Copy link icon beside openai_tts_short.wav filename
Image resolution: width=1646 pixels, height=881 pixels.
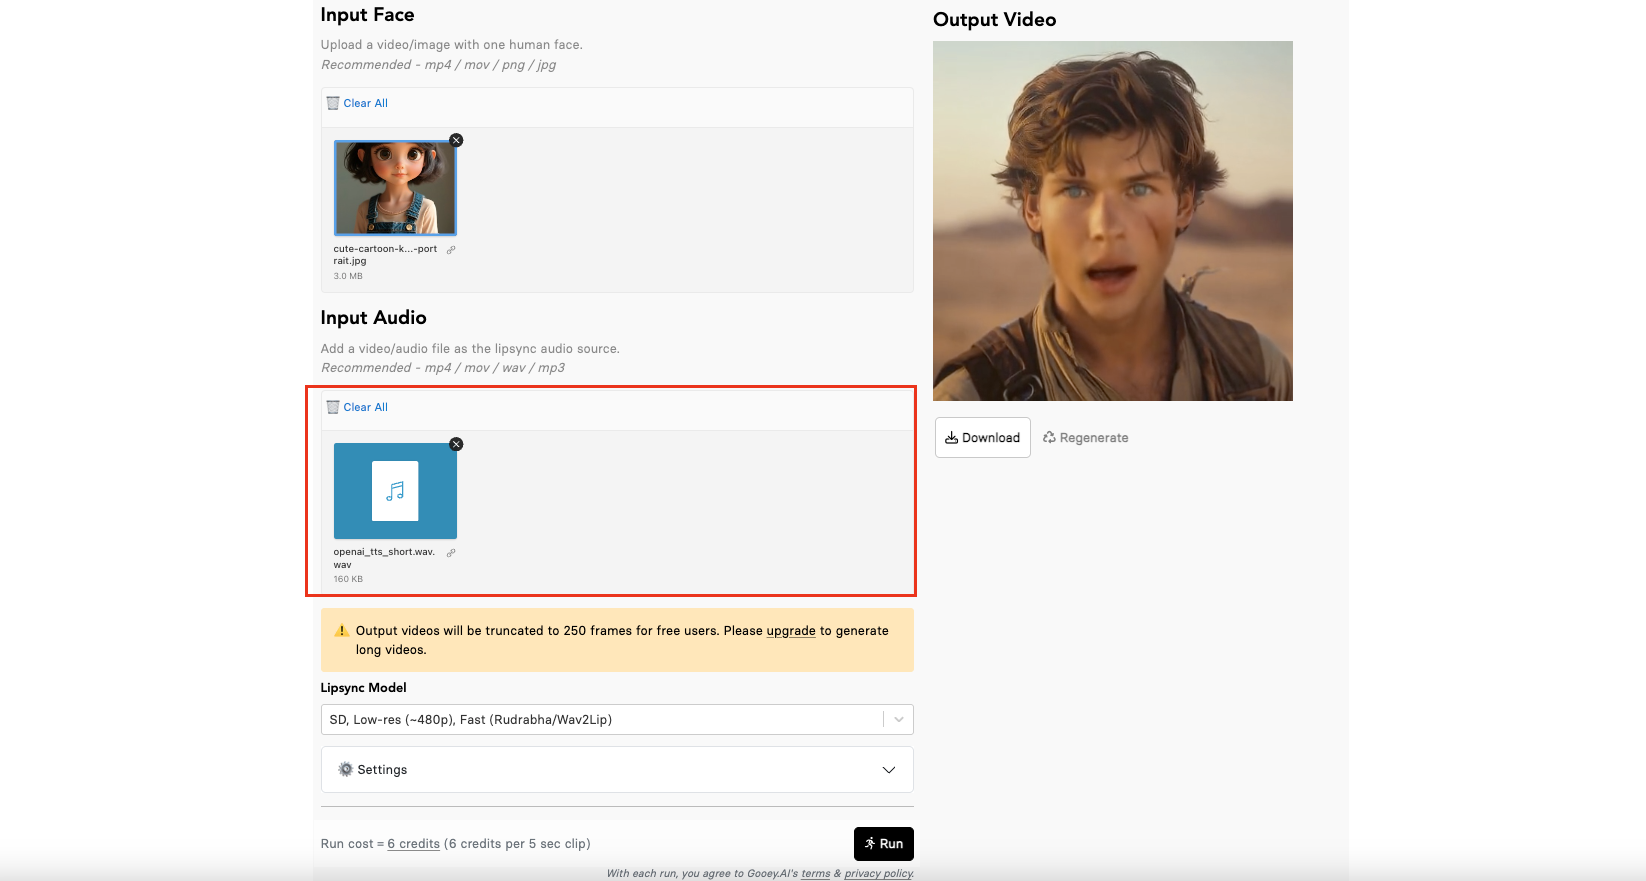coord(451,553)
